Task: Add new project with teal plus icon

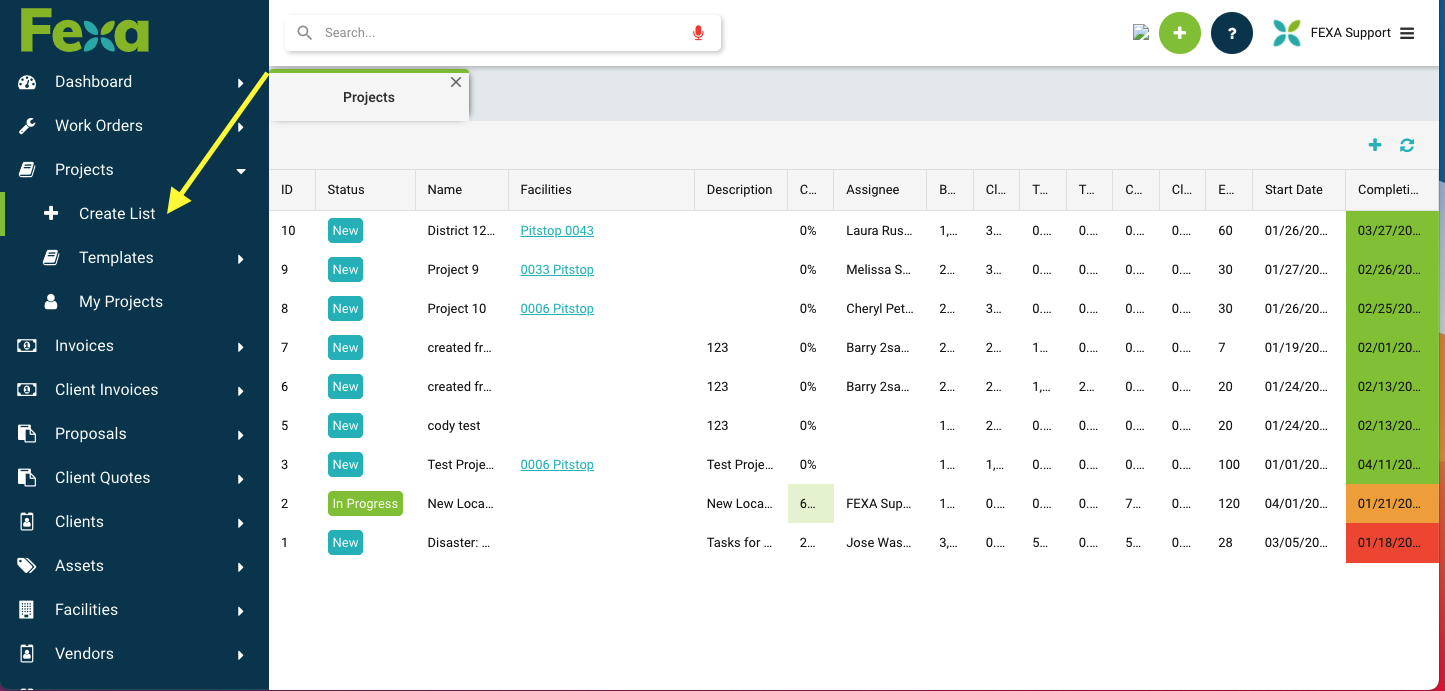Action: click(x=1375, y=145)
